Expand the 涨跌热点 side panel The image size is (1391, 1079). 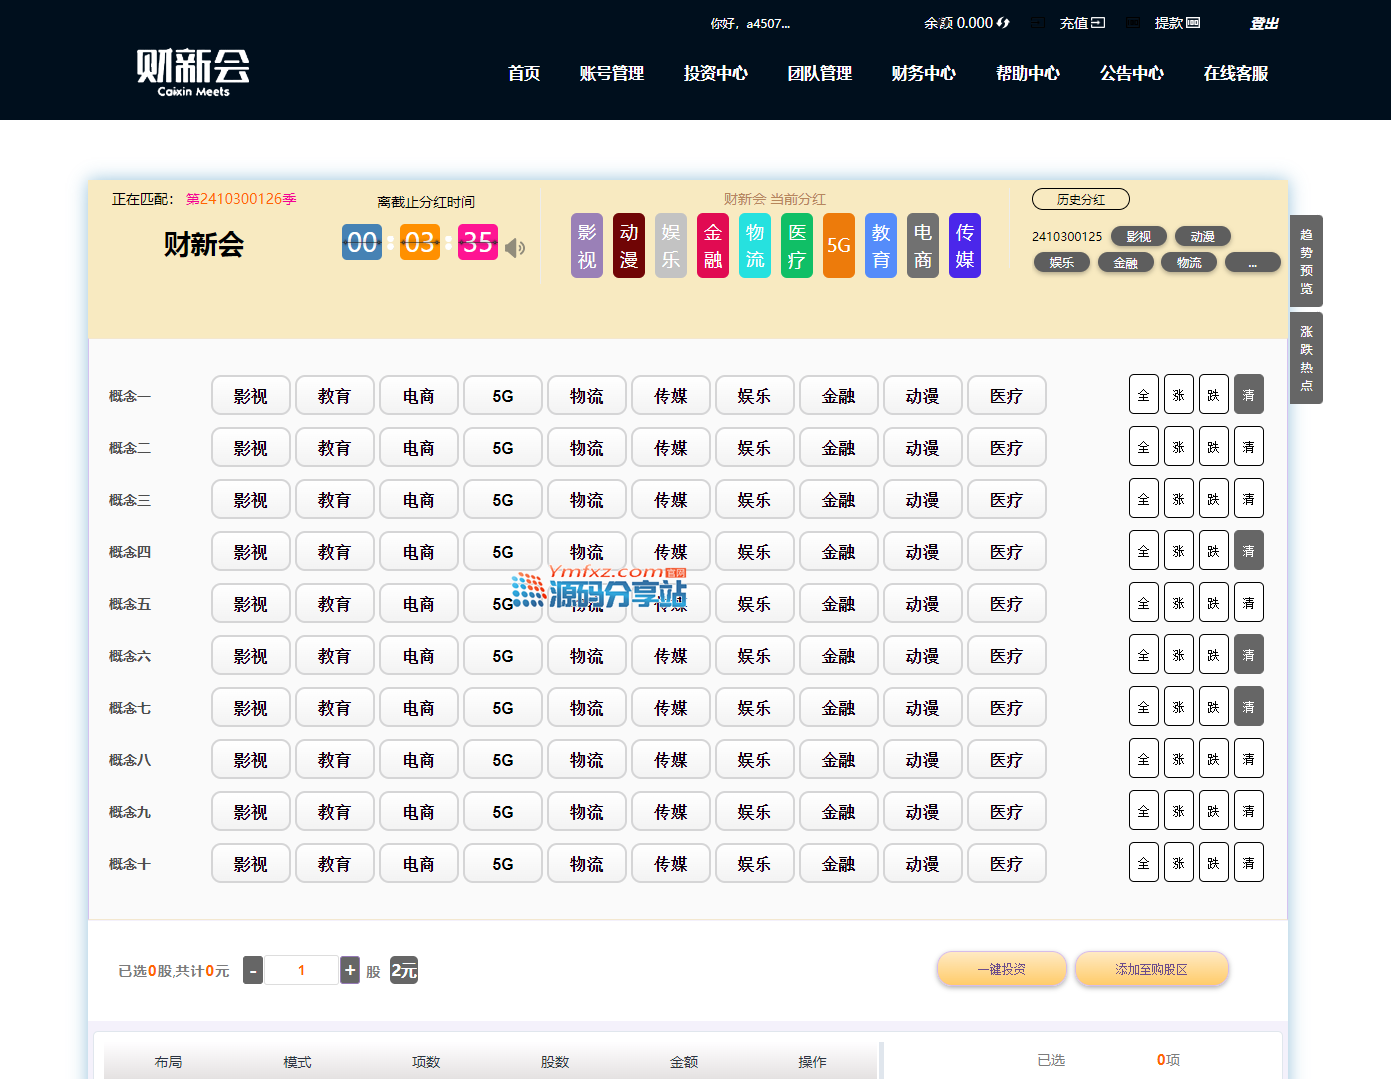(1306, 358)
